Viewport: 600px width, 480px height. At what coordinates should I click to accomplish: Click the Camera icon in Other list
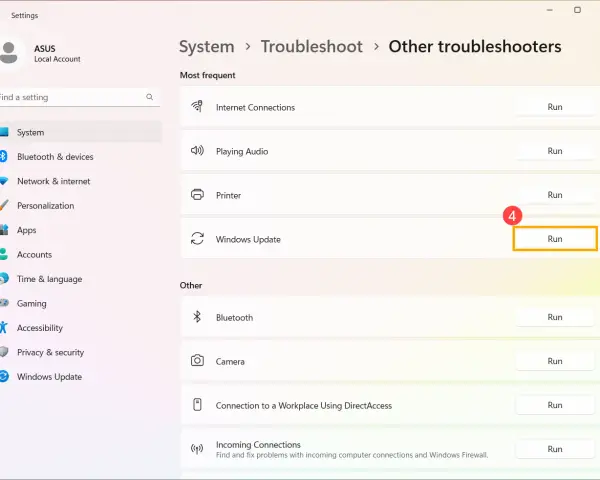[x=197, y=361]
